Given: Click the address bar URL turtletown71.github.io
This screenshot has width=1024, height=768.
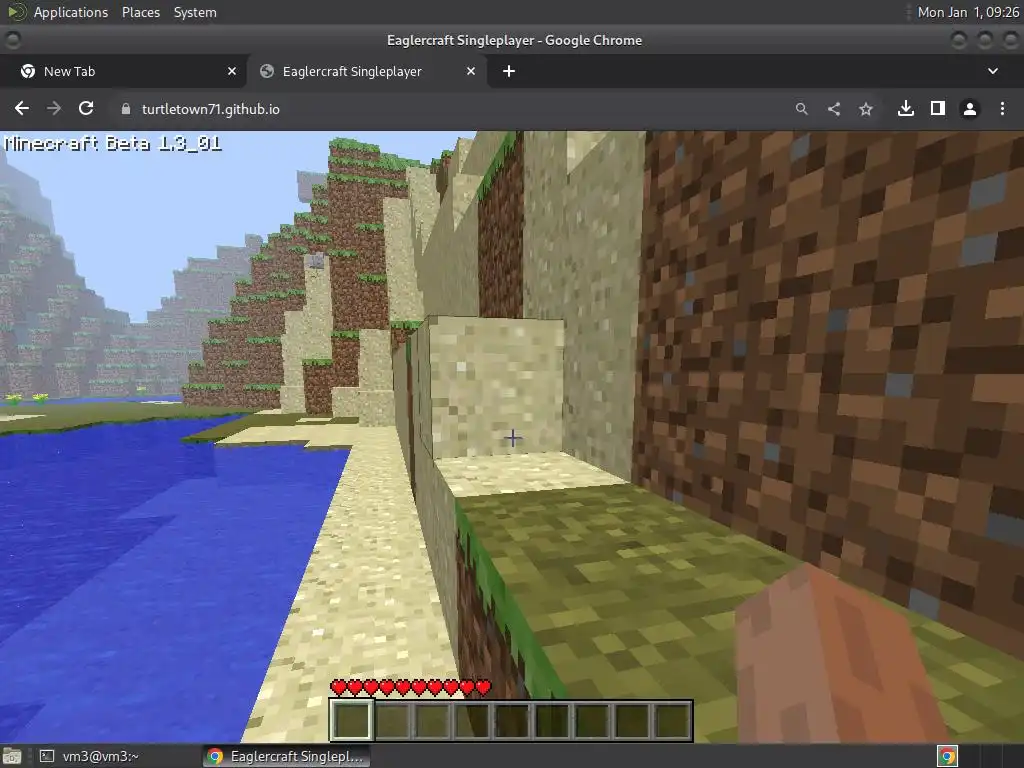Looking at the screenshot, I should click(210, 109).
